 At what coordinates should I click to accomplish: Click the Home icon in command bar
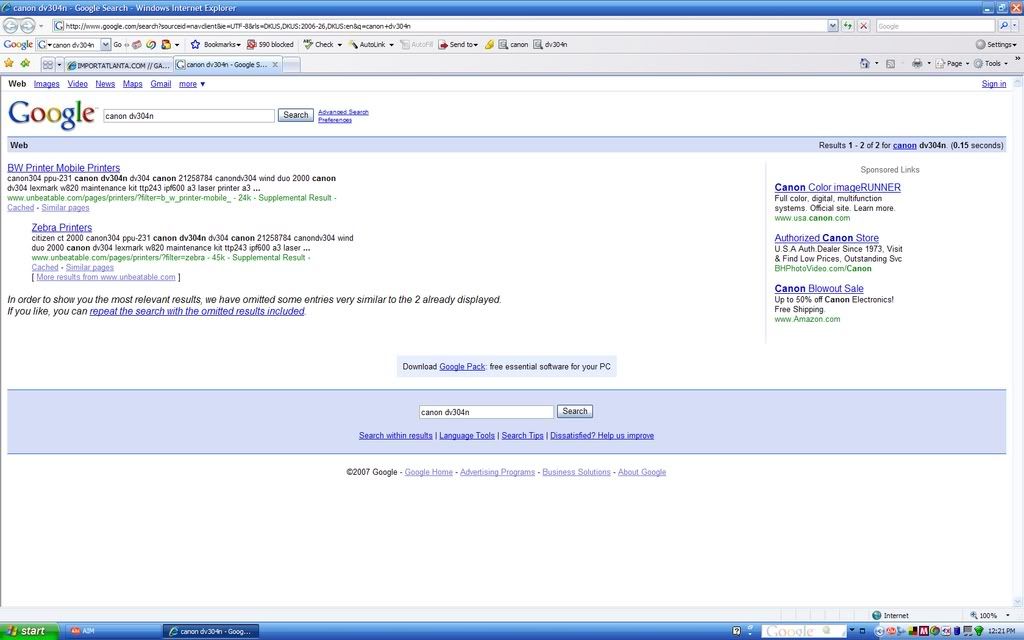pyautogui.click(x=865, y=63)
